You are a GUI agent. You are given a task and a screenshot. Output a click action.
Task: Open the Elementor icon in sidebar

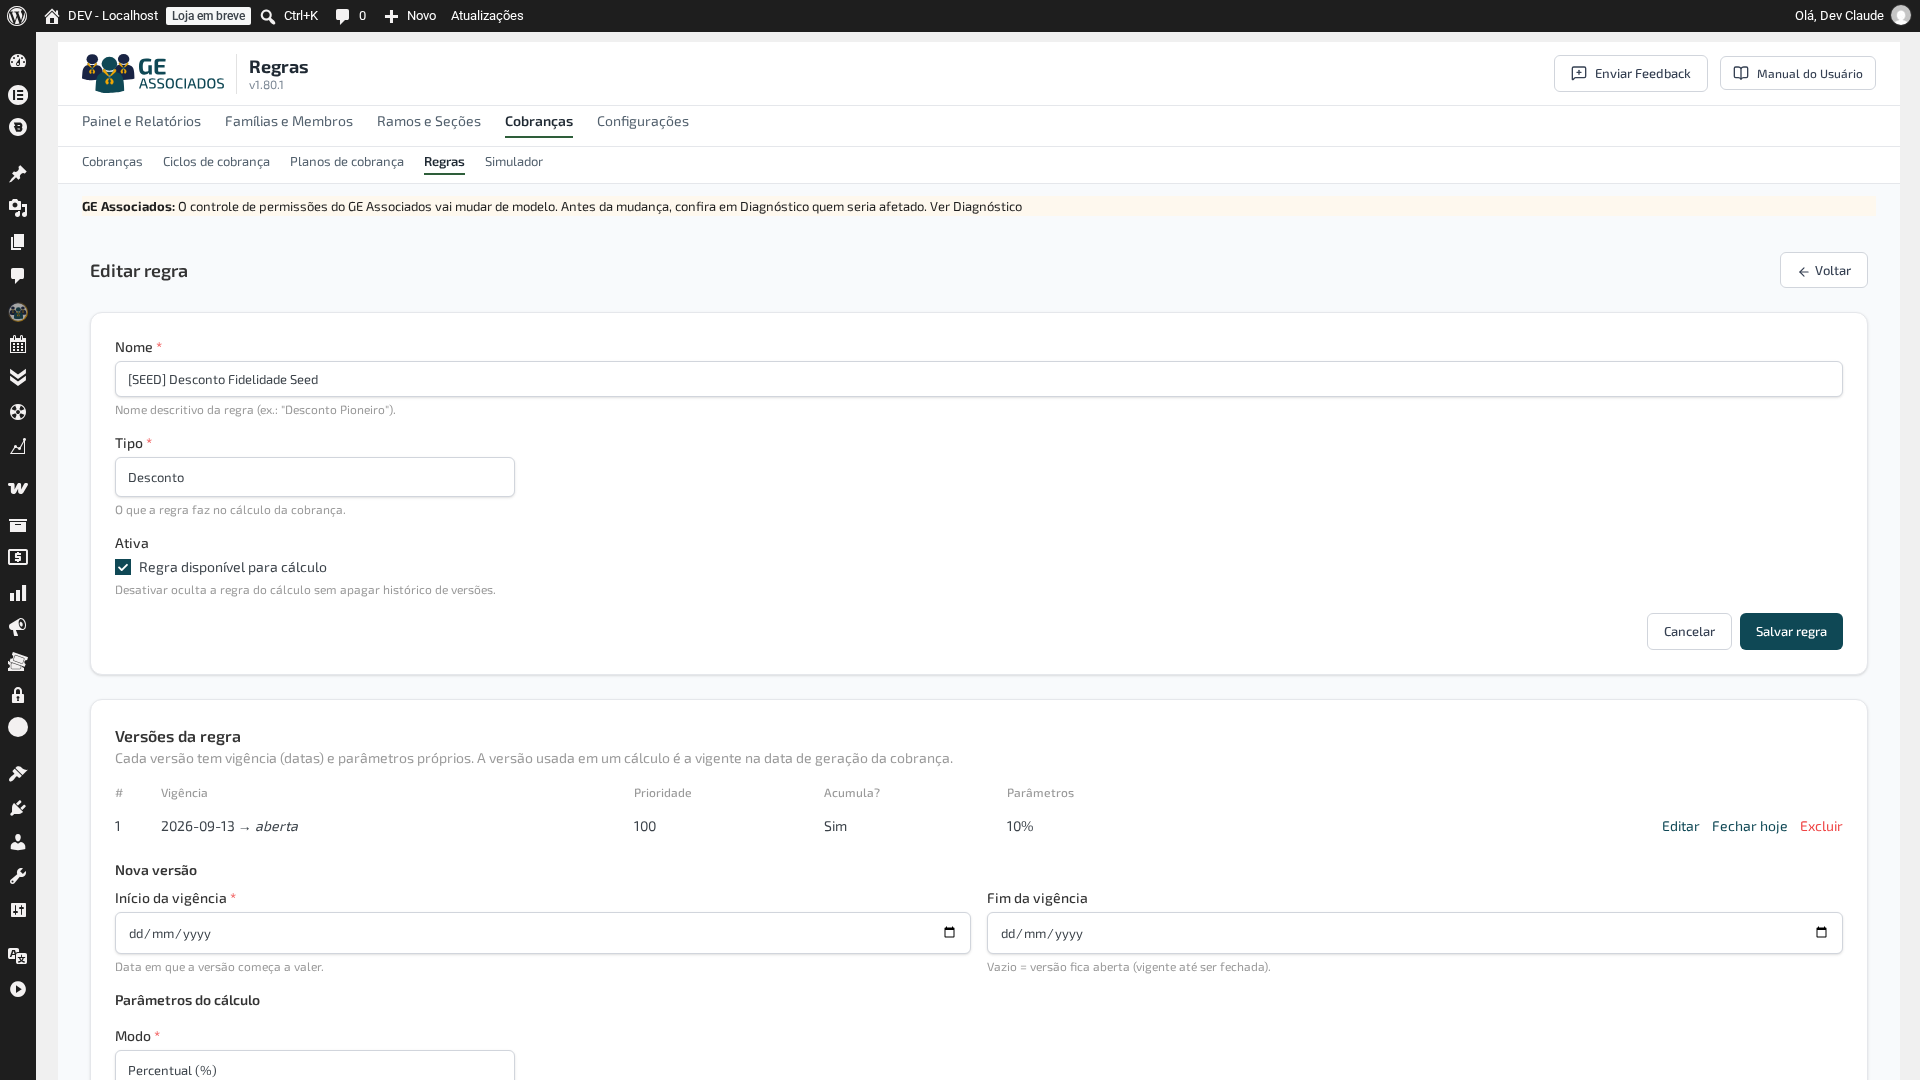click(x=18, y=95)
